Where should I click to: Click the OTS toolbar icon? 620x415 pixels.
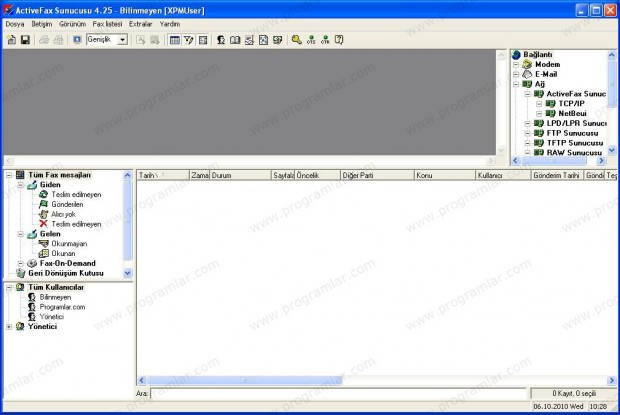(x=311, y=40)
